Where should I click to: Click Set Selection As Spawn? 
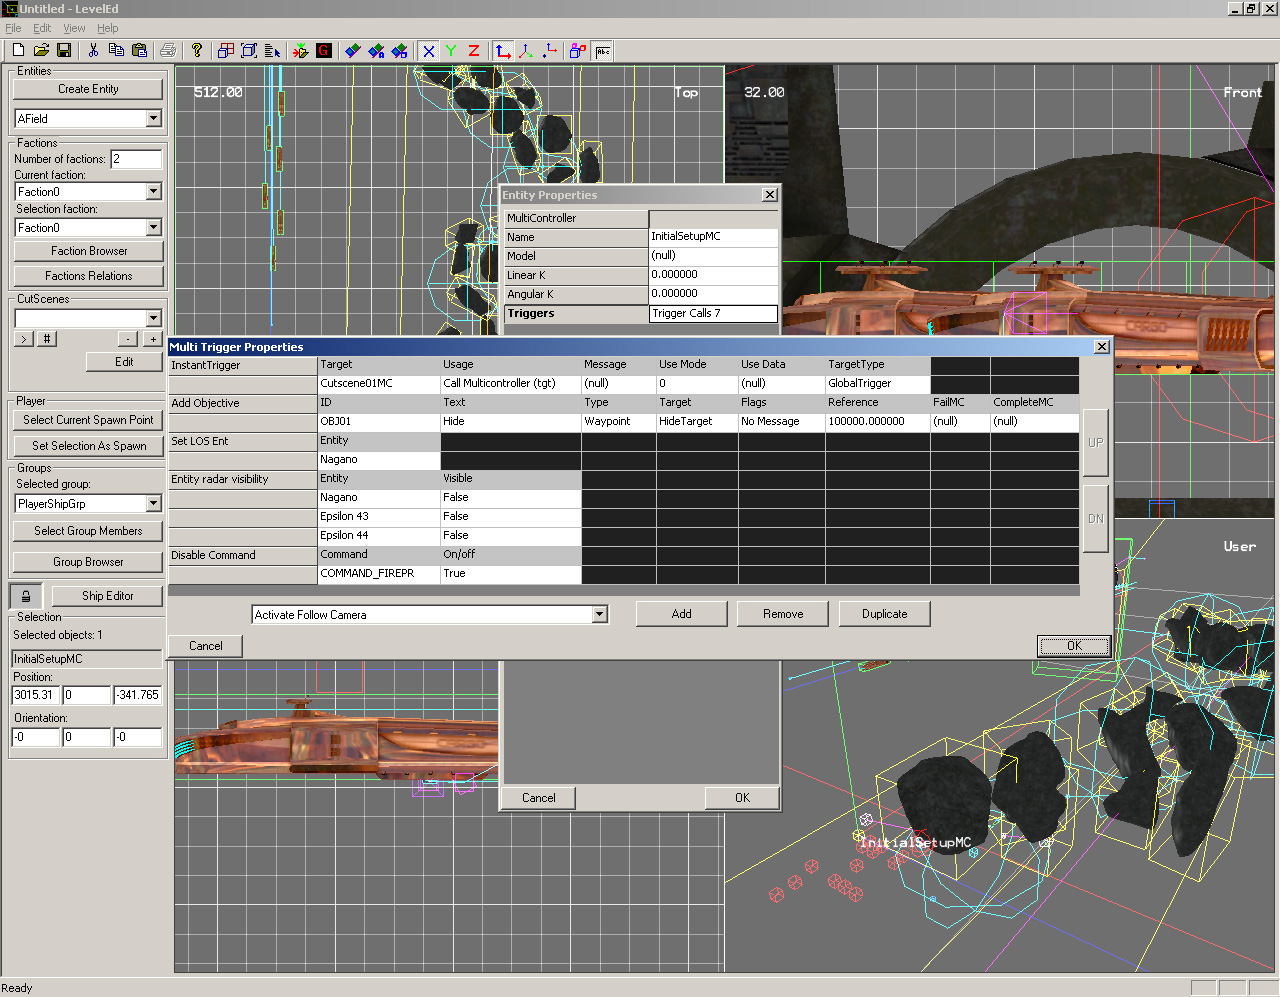[88, 446]
